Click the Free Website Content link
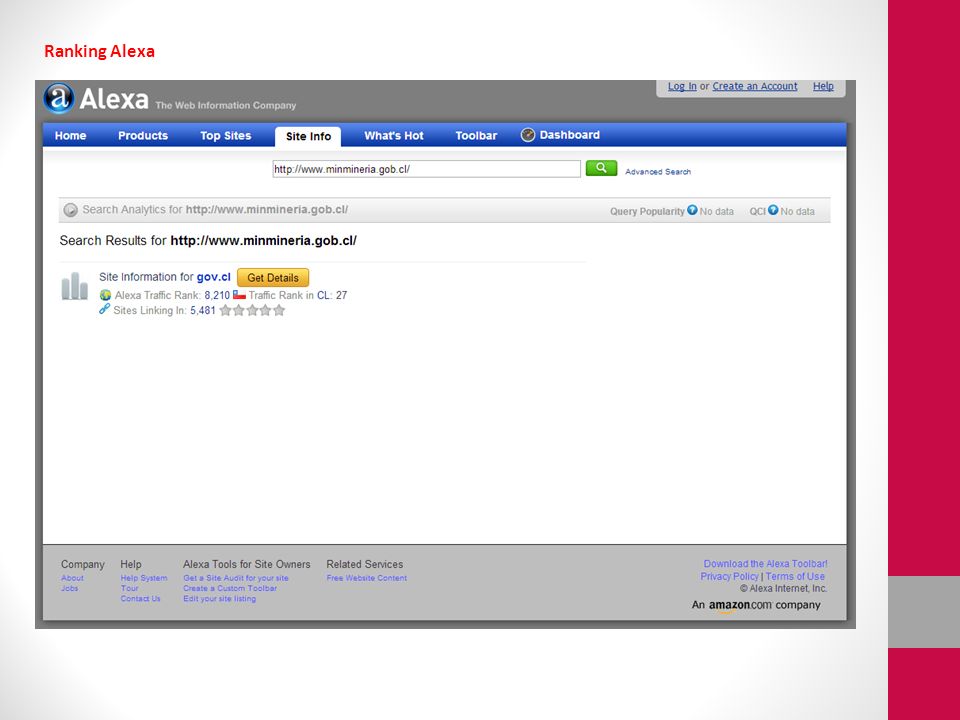The image size is (960, 720). 367,578
